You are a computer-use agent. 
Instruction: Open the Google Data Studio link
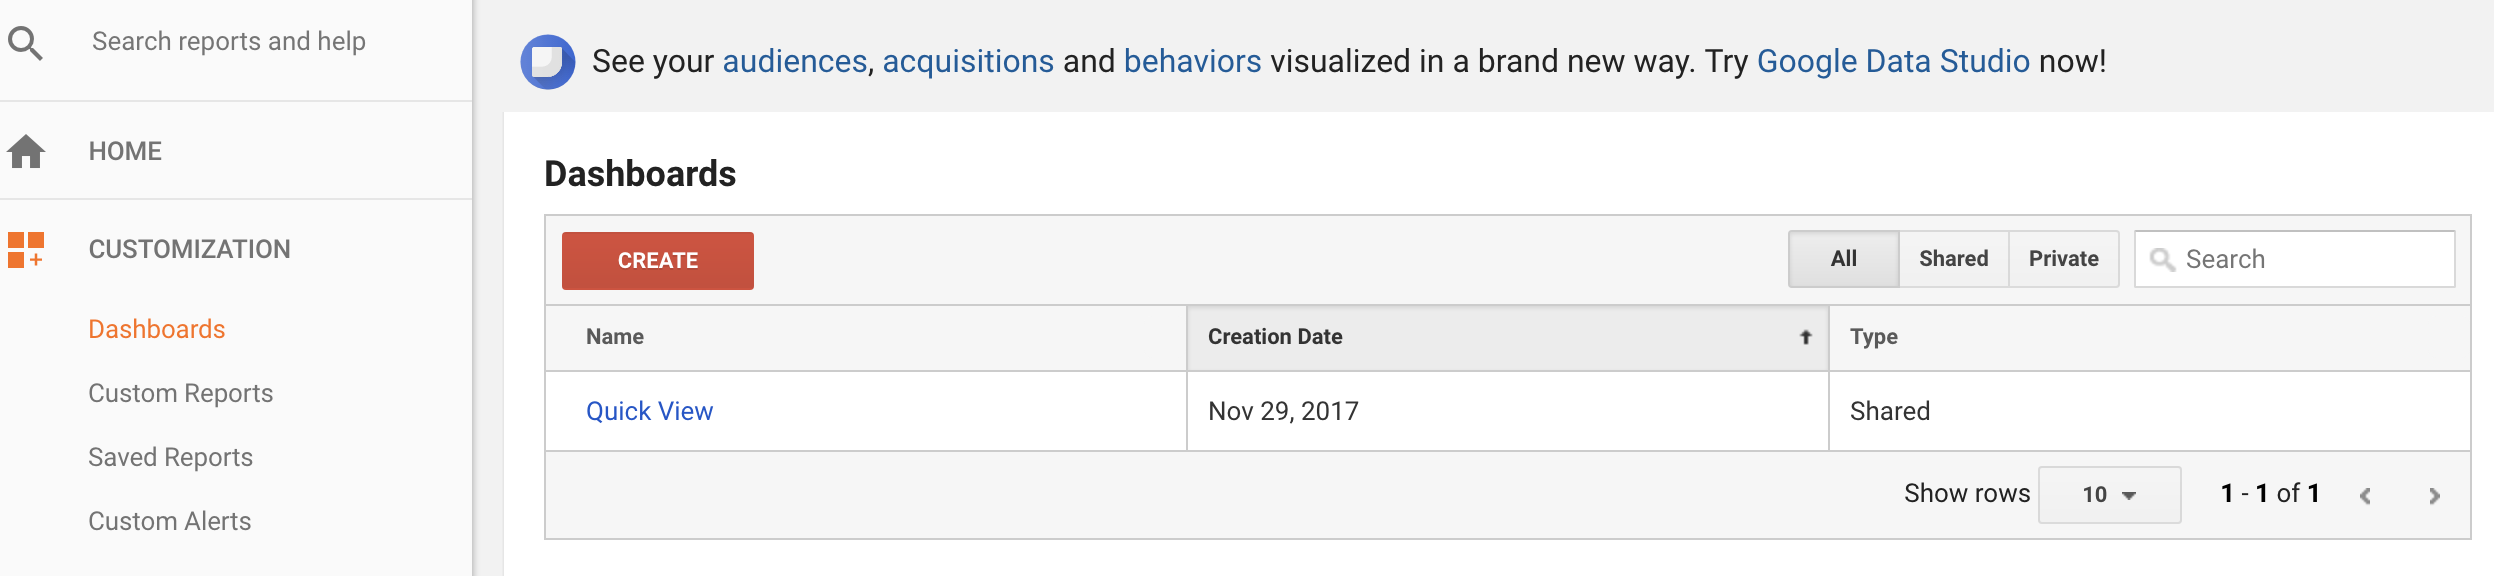(1893, 62)
